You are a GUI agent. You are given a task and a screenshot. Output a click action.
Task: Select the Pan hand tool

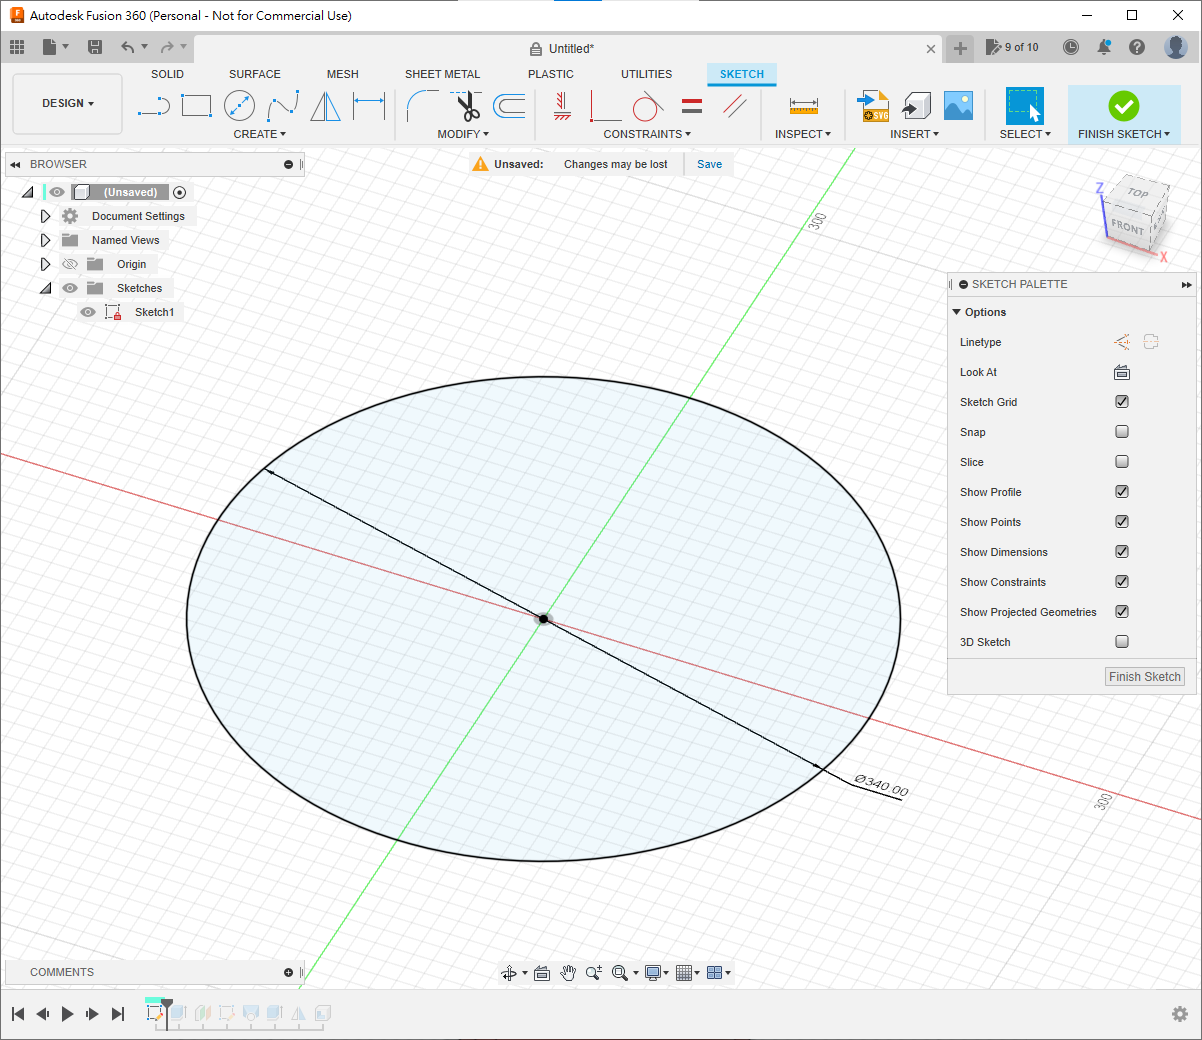(568, 973)
